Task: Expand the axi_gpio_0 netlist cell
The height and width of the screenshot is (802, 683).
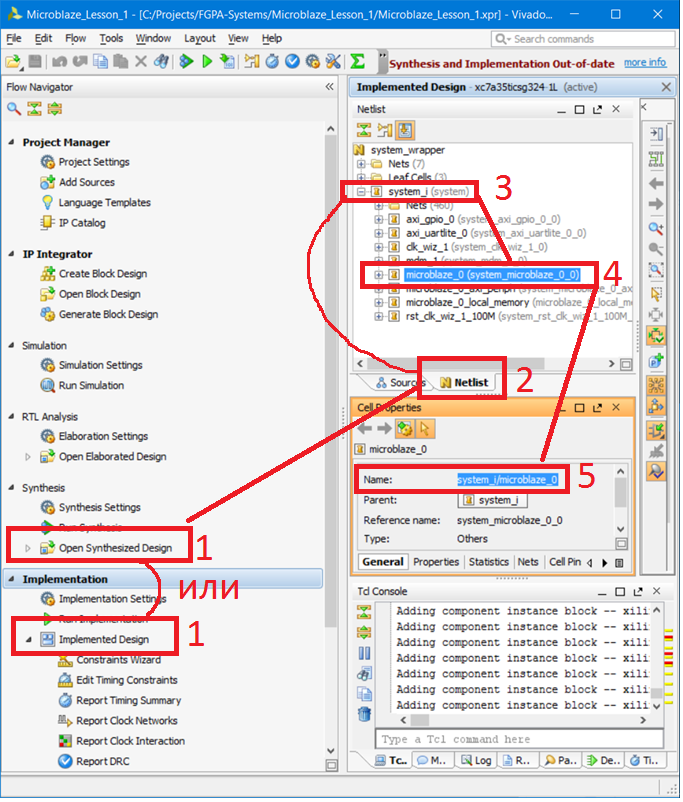Action: [379, 219]
